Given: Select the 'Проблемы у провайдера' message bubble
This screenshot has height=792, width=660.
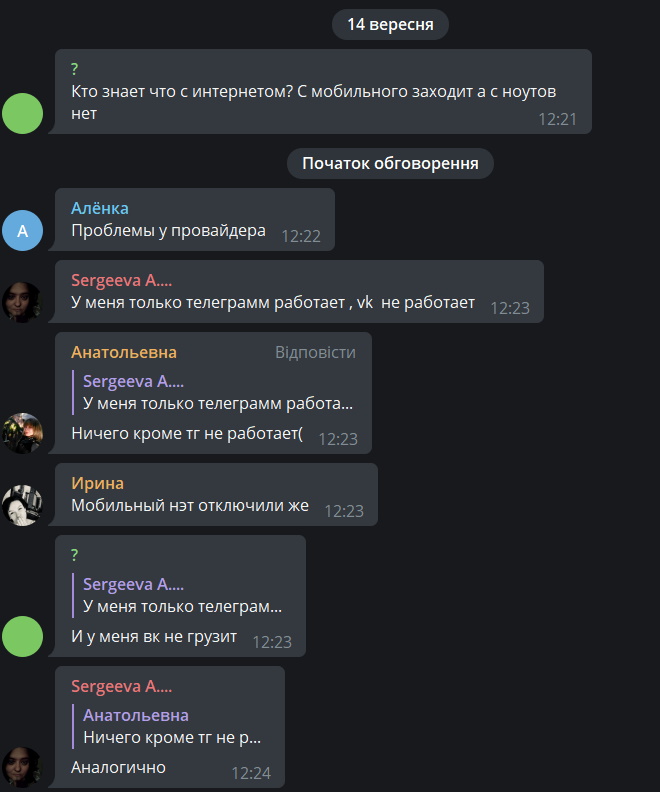Looking at the screenshot, I should coord(194,219).
